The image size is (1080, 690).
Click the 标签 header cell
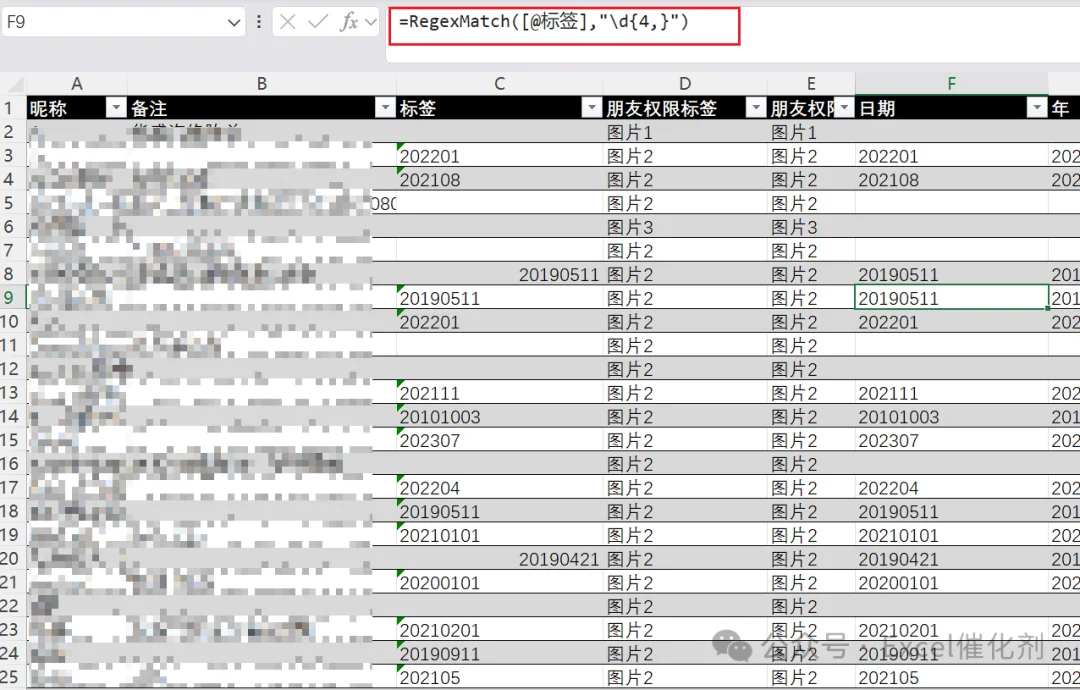click(499, 108)
